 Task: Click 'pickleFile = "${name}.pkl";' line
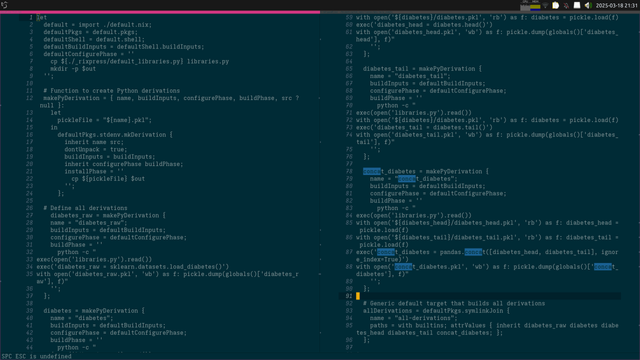click(104, 120)
